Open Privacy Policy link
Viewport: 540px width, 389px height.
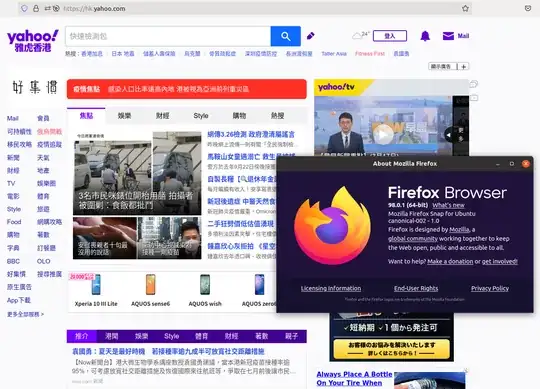click(x=490, y=288)
